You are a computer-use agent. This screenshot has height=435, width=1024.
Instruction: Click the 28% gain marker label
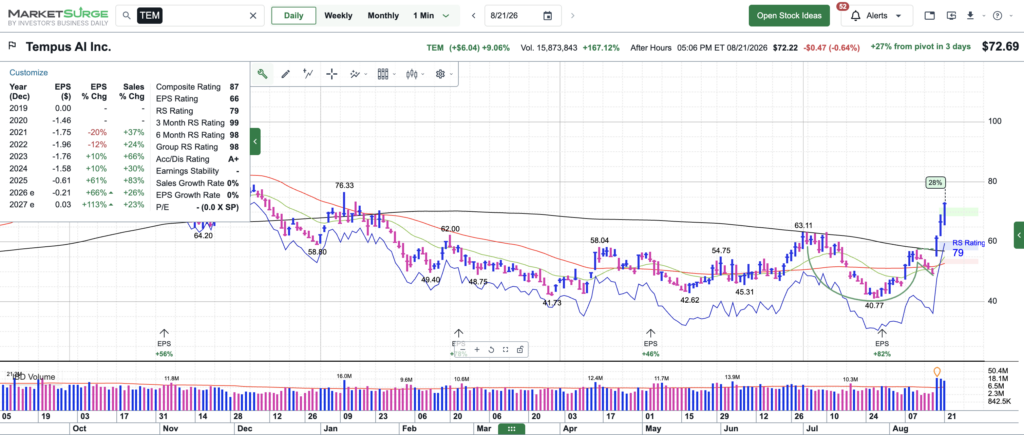click(935, 183)
